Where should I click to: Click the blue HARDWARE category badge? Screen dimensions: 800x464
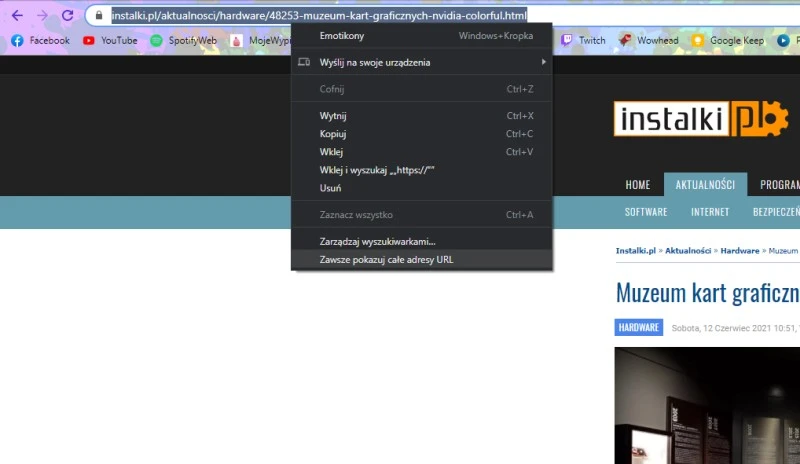pyautogui.click(x=638, y=328)
